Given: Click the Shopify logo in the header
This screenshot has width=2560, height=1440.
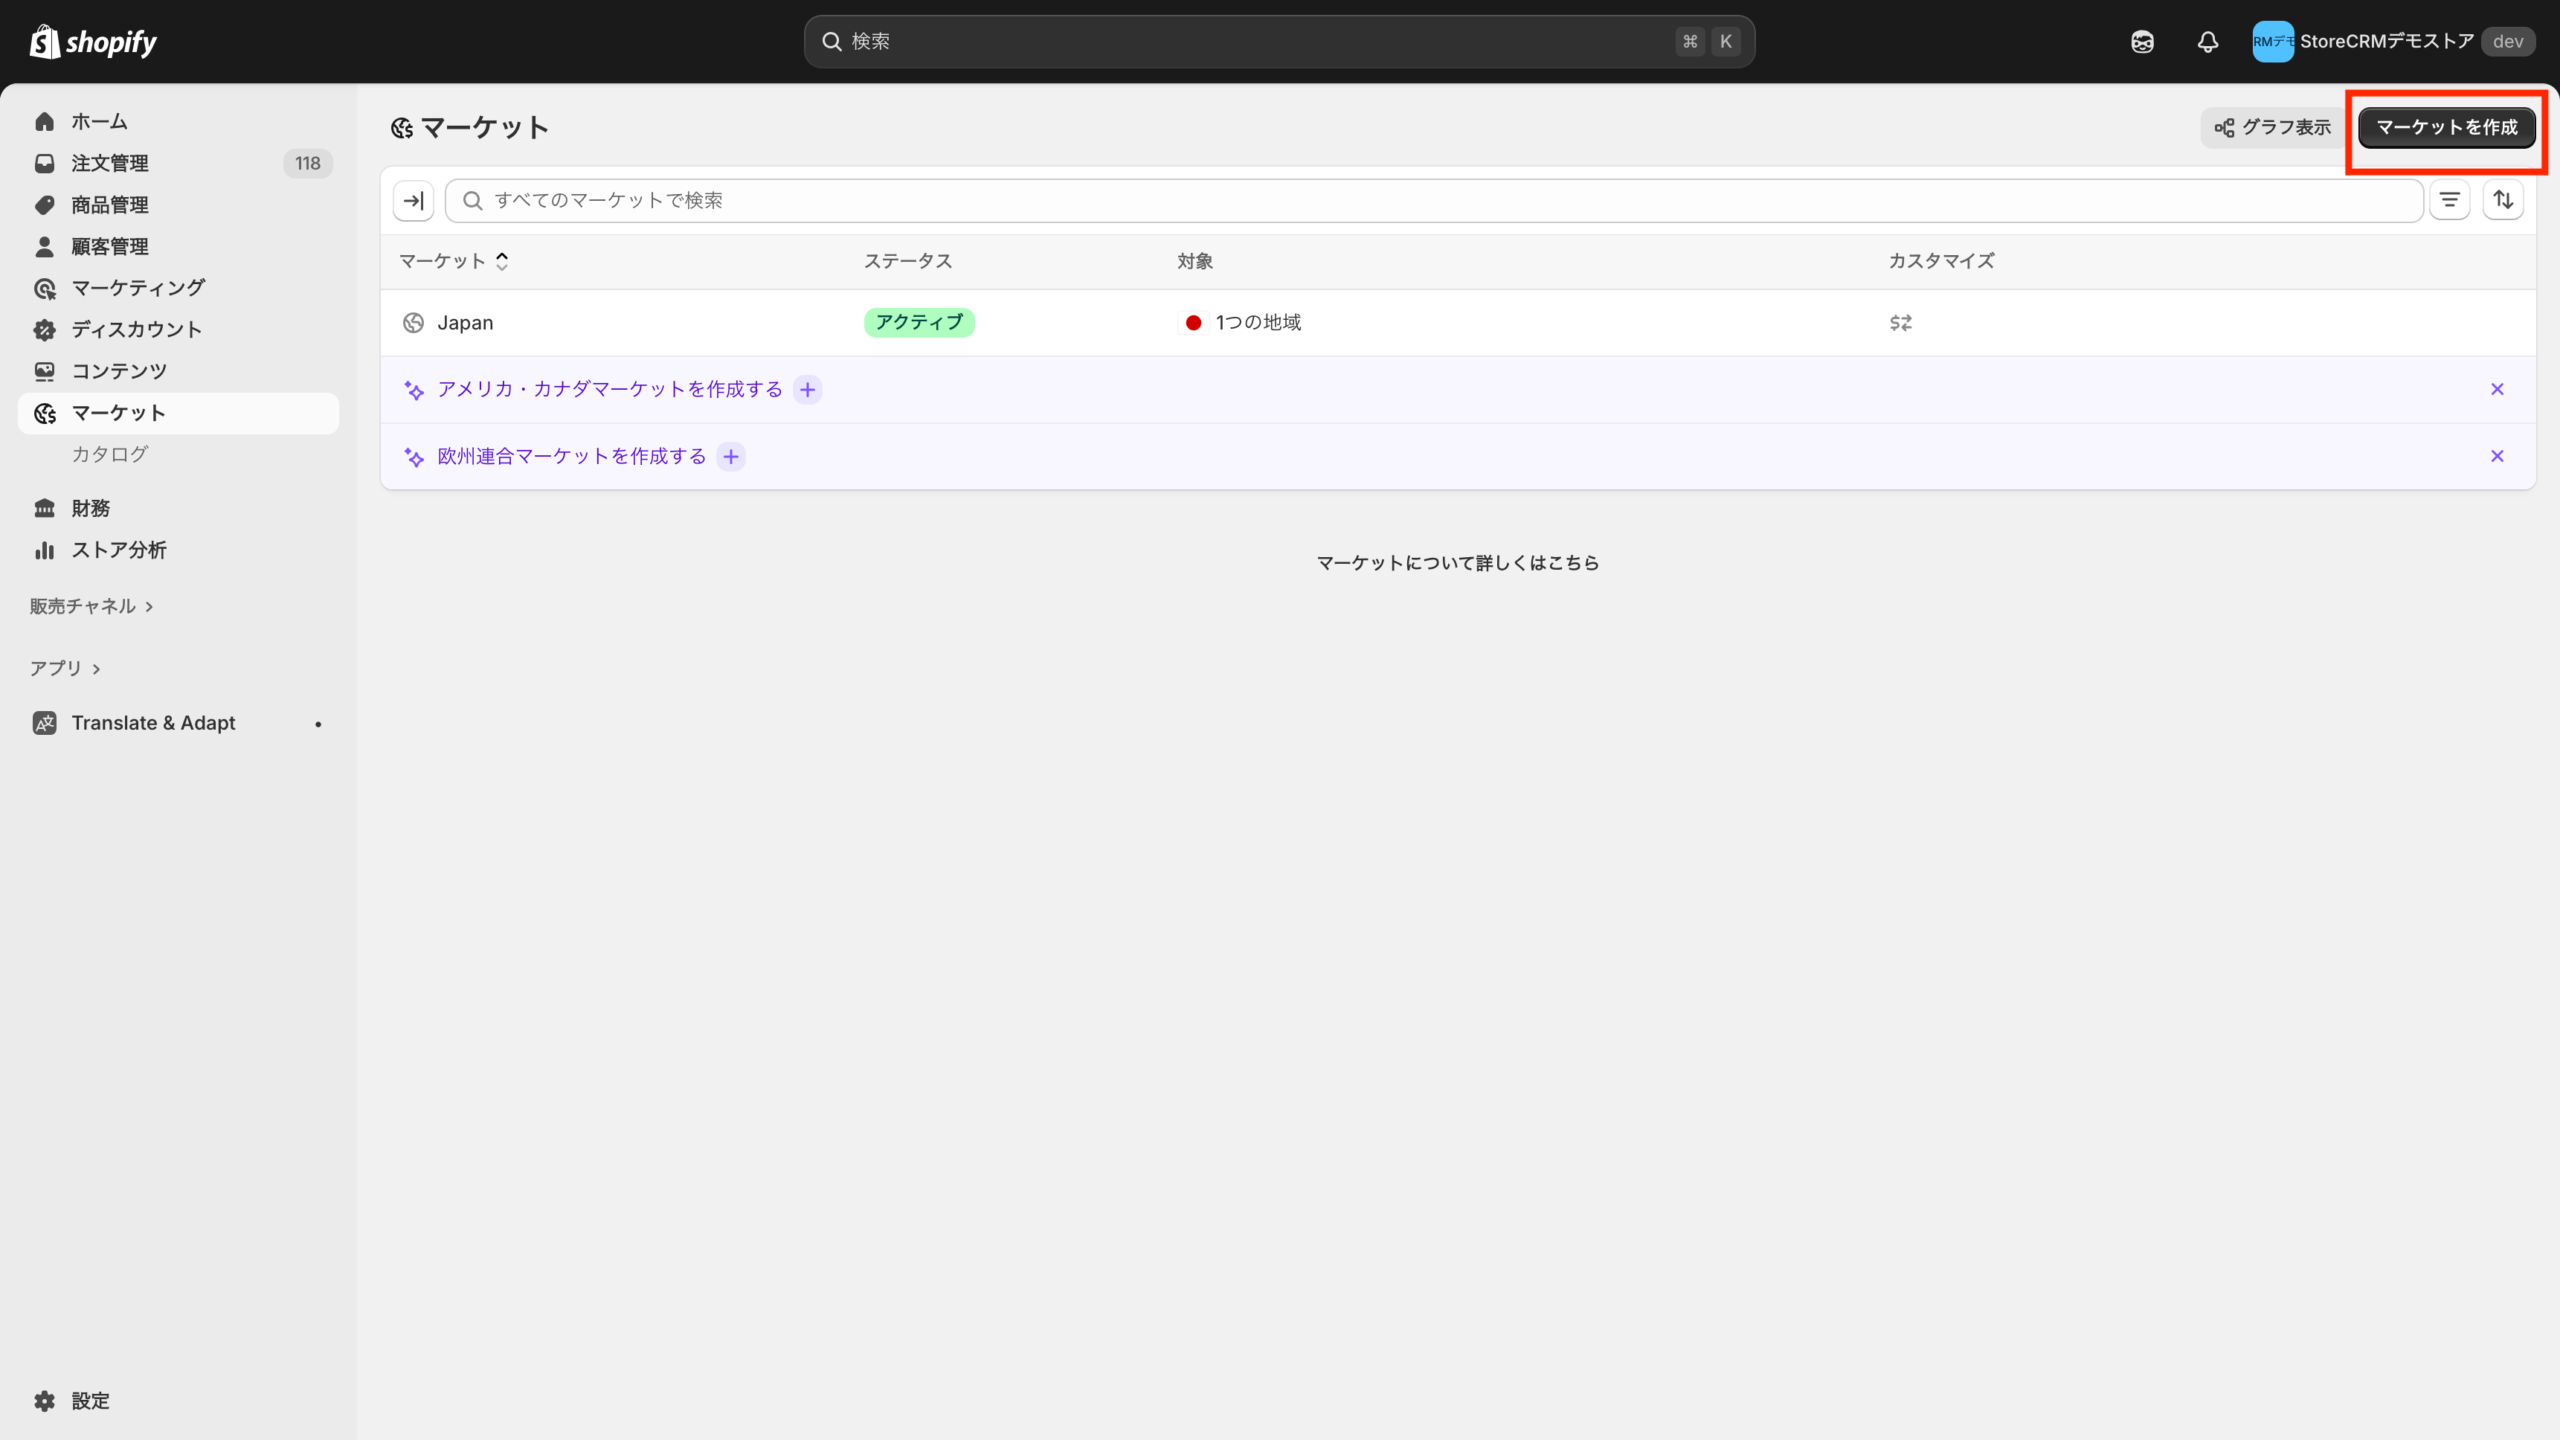Looking at the screenshot, I should pyautogui.click(x=93, y=42).
